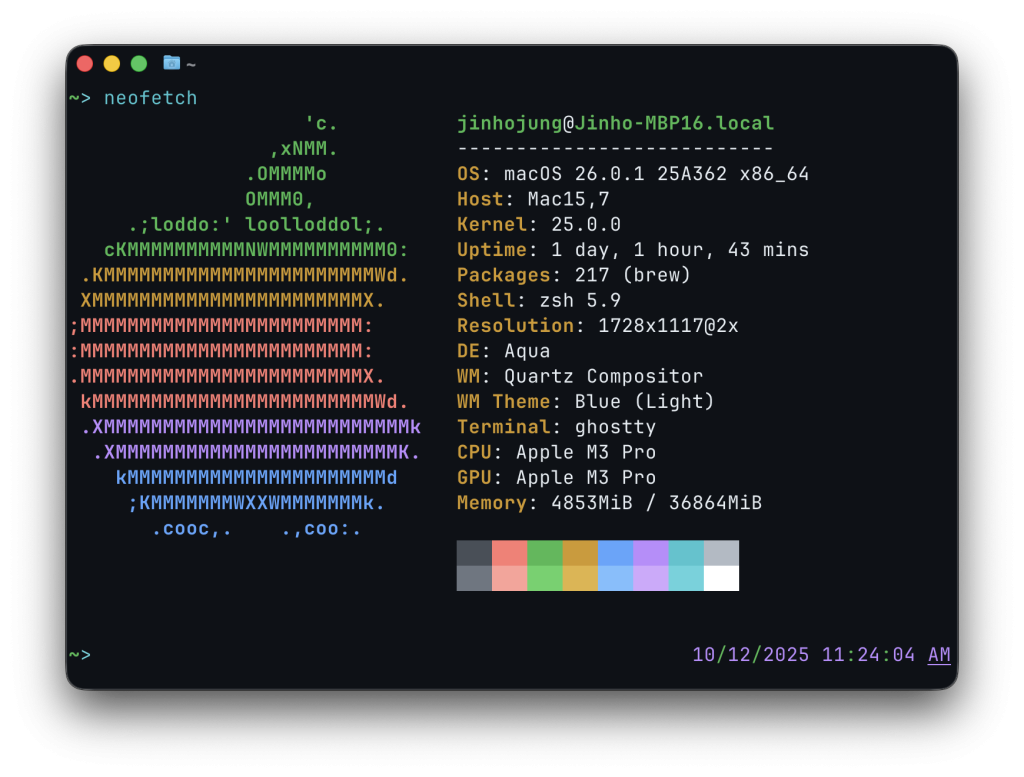Click the tilde title in title bar
The image size is (1024, 777).
[190, 64]
